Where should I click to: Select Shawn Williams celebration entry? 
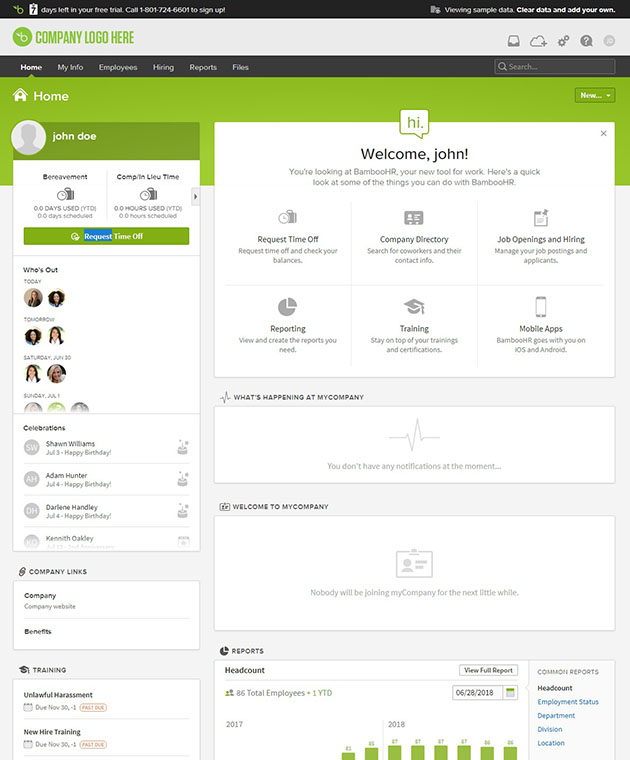[x=106, y=448]
